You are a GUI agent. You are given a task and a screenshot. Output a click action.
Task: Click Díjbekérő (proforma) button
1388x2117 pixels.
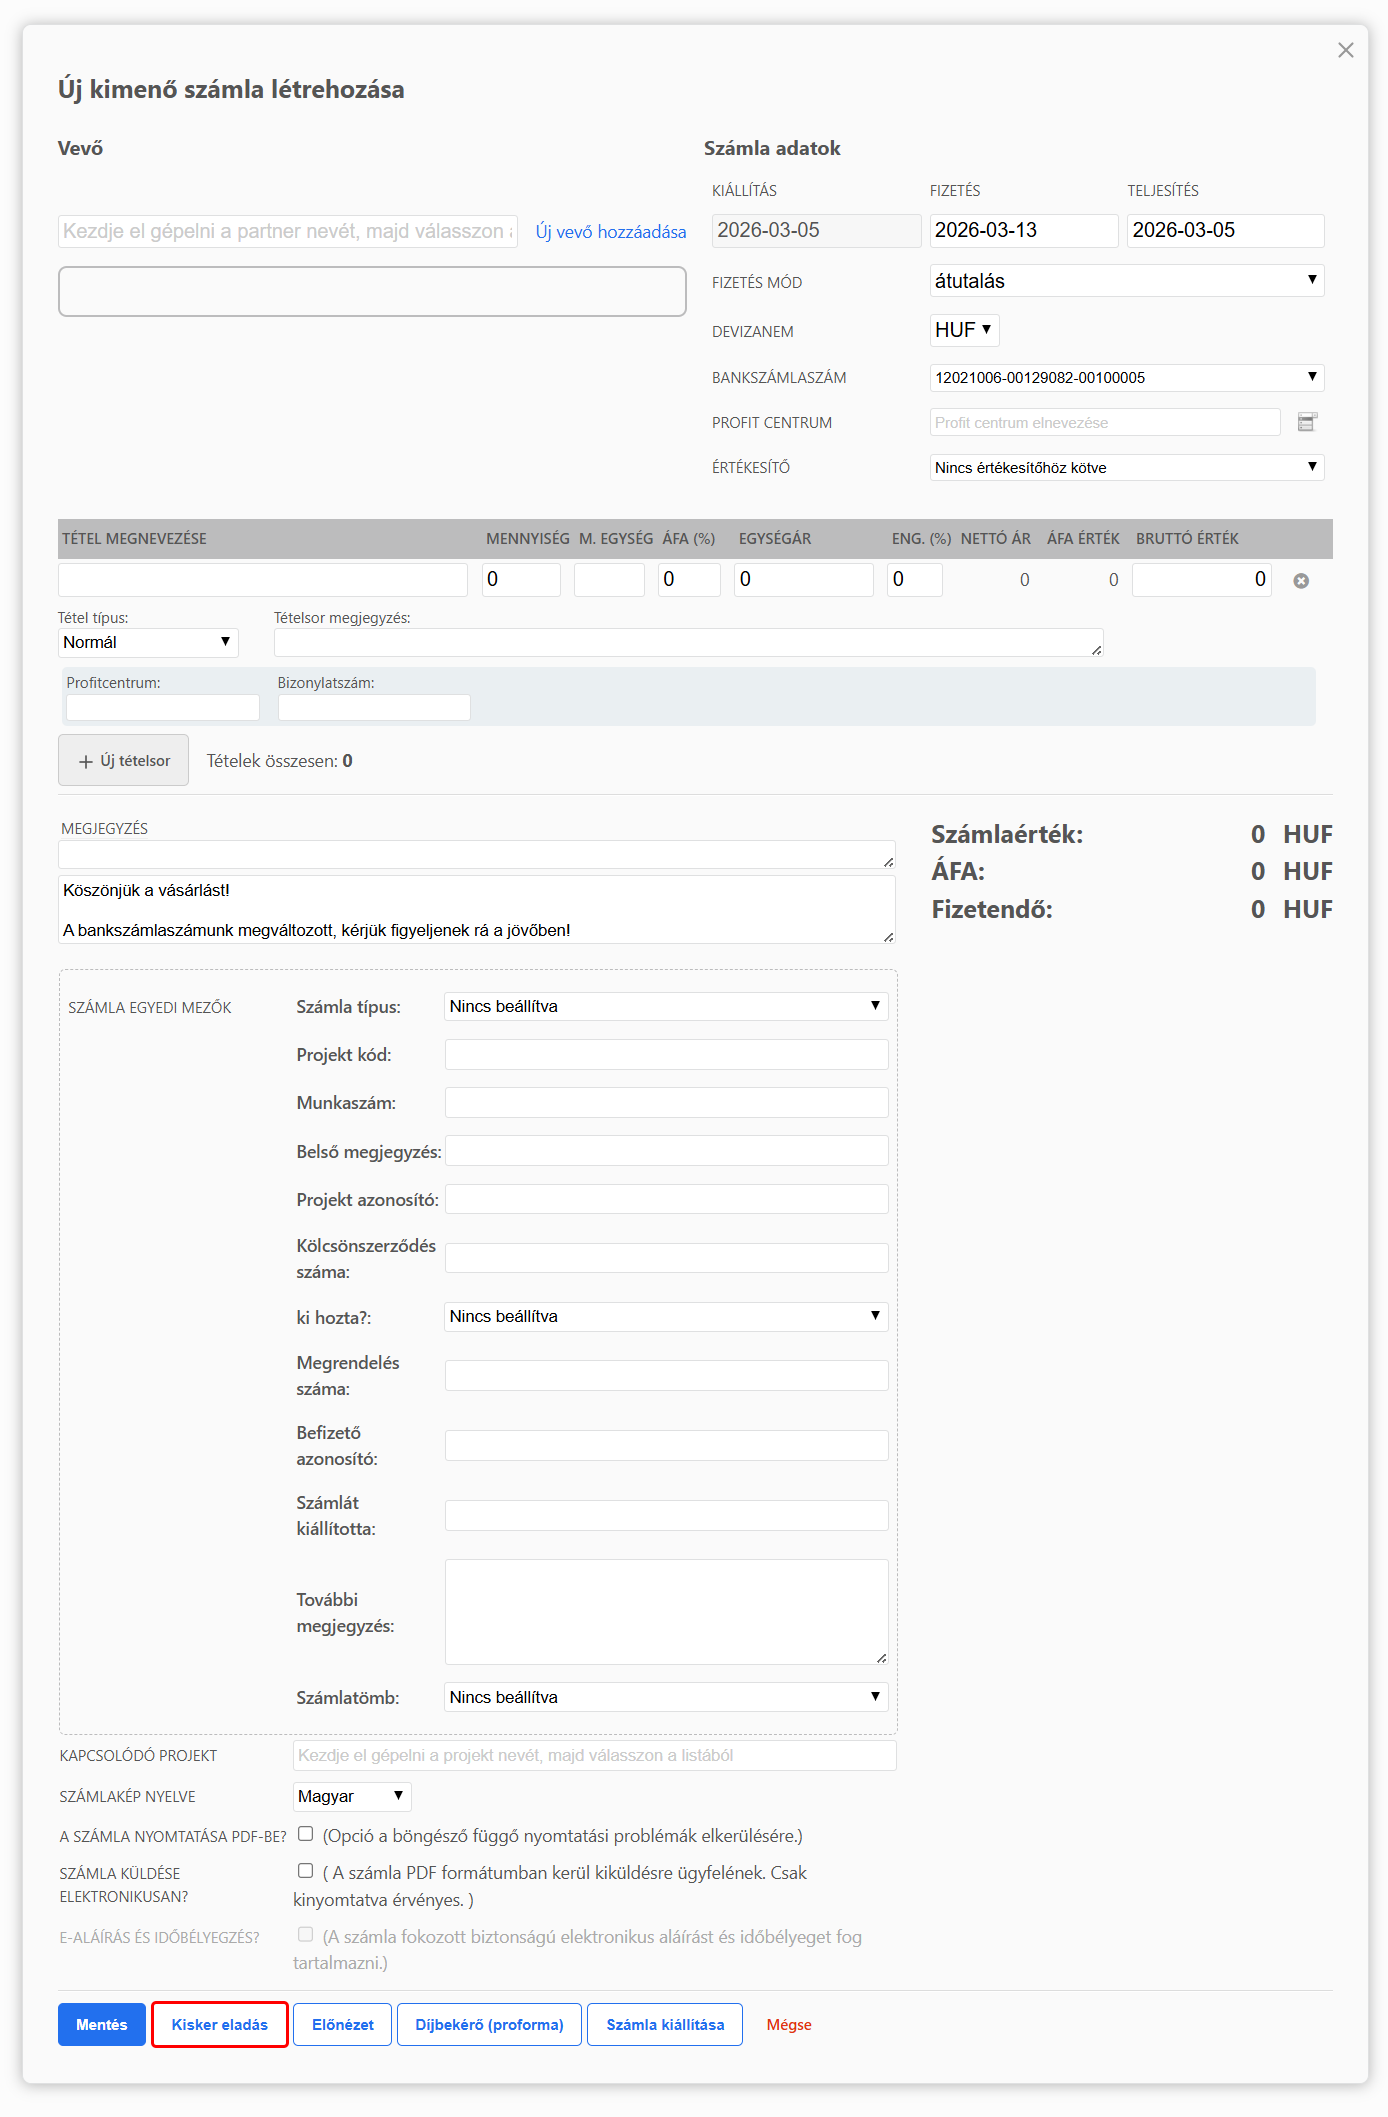[x=489, y=2024]
